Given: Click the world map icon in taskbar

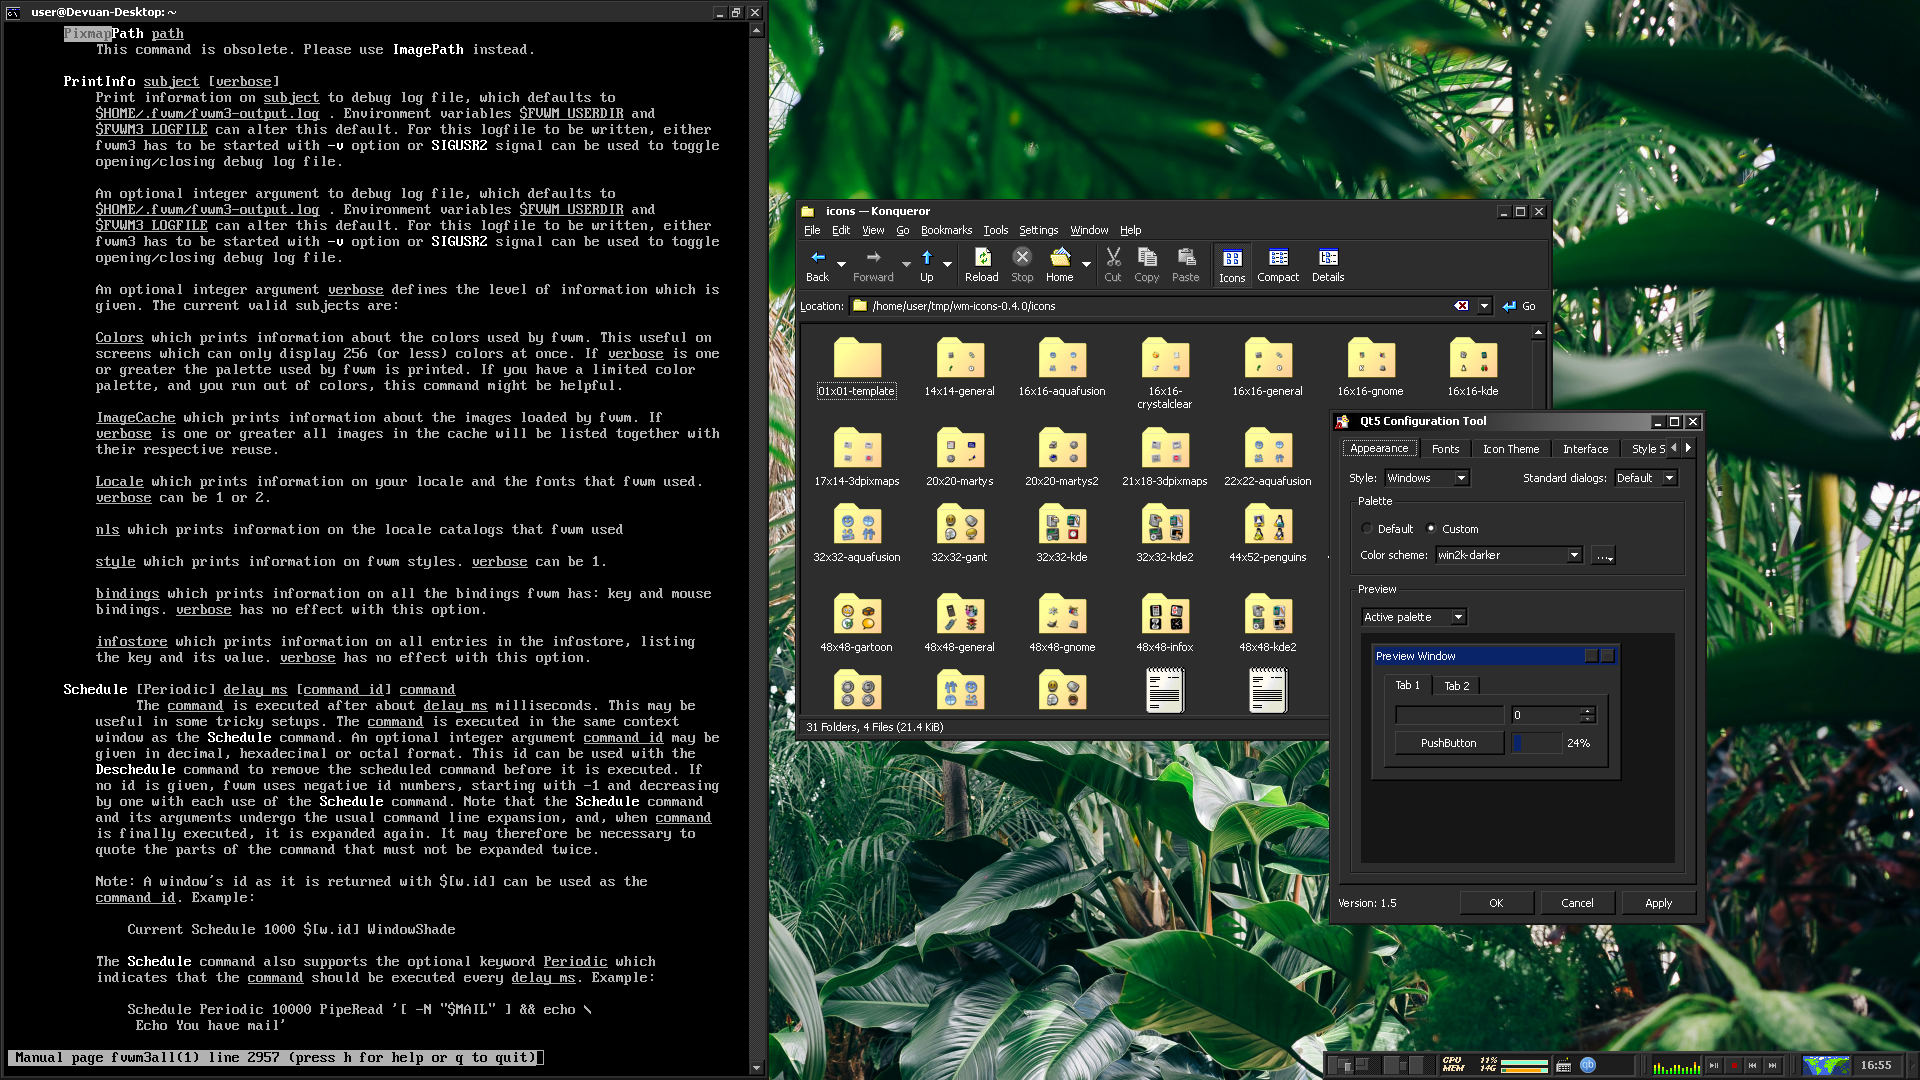Looking at the screenshot, I should point(1826,1065).
